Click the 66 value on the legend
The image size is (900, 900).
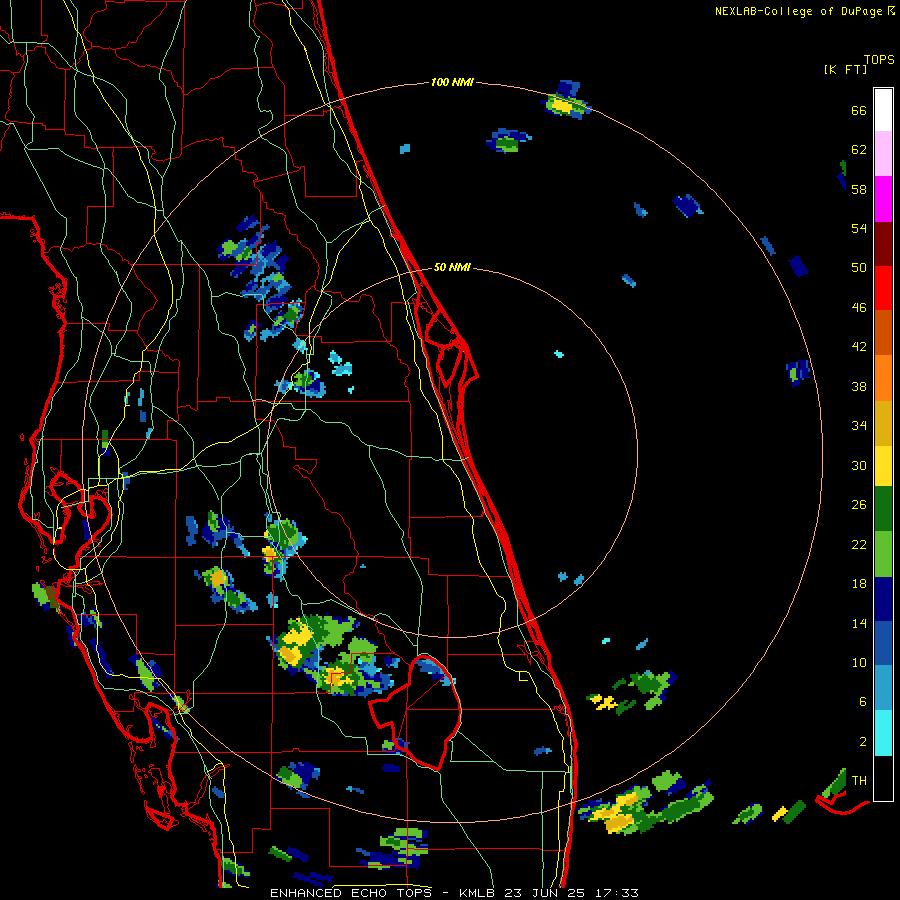pyautogui.click(x=859, y=110)
